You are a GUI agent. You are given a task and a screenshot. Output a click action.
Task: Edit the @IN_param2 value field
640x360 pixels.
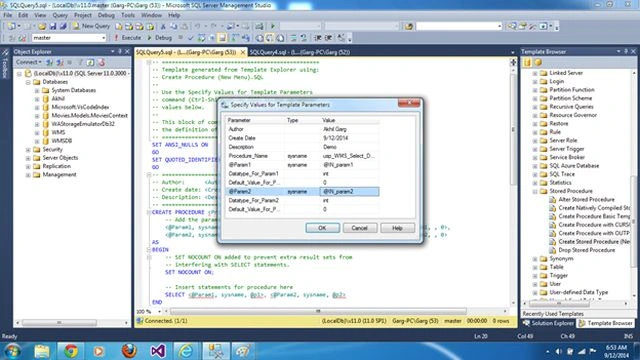pyautogui.click(x=350, y=191)
